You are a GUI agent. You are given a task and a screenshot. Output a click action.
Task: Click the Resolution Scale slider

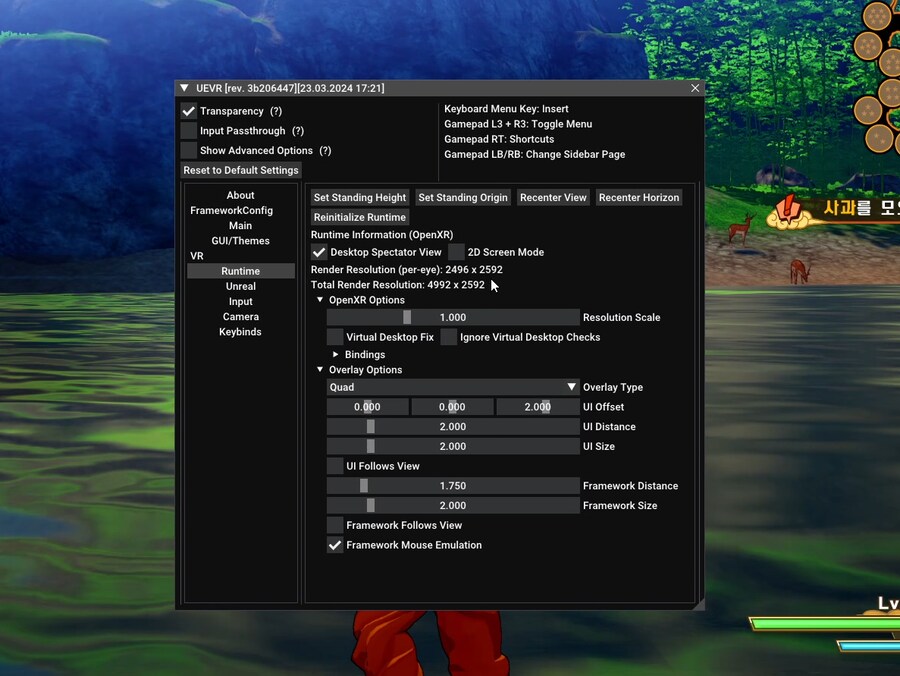point(453,317)
